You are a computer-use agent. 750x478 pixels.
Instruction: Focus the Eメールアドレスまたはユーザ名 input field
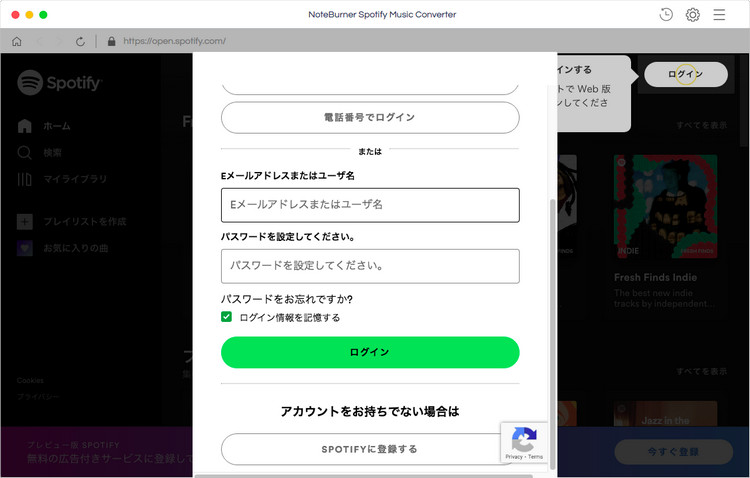[370, 205]
